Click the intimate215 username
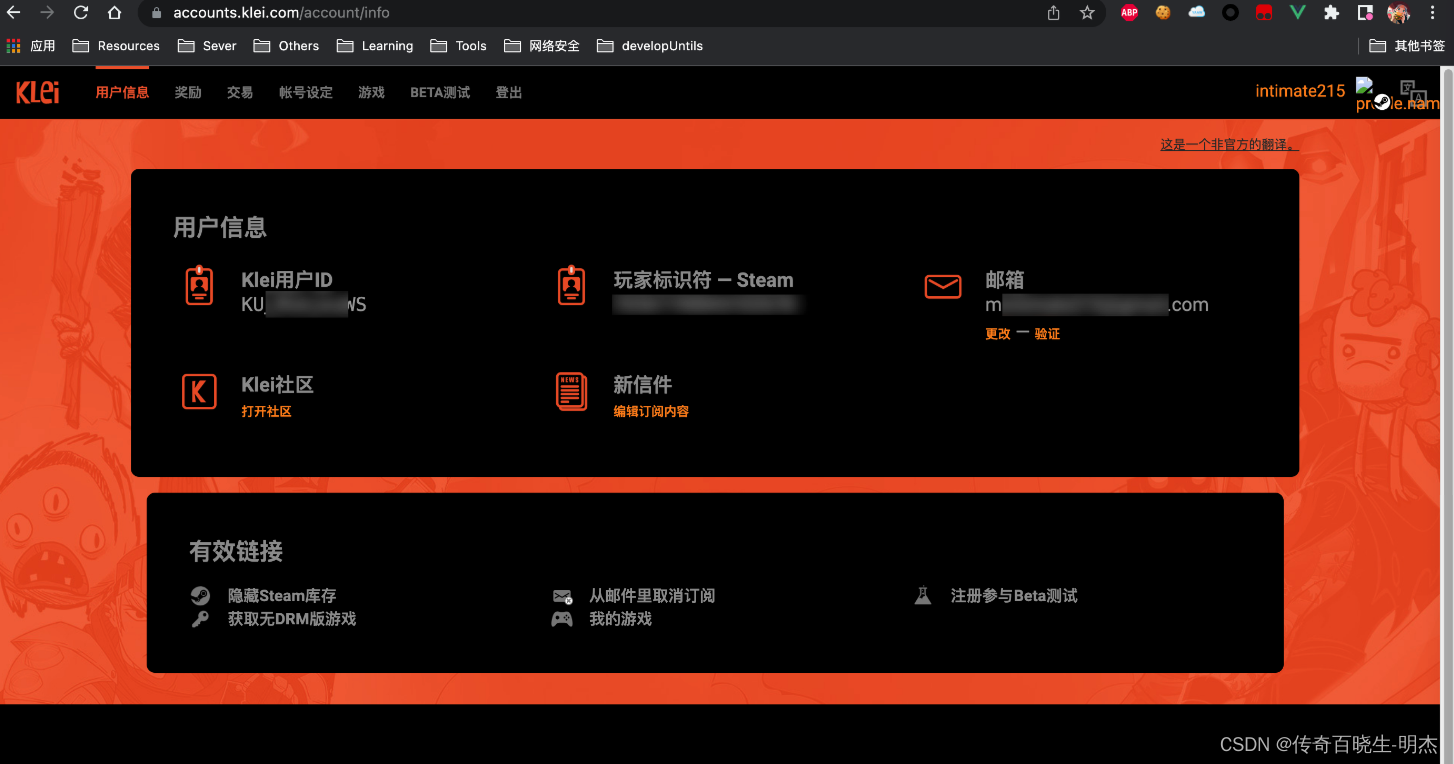The height and width of the screenshot is (764, 1454). pyautogui.click(x=1300, y=91)
